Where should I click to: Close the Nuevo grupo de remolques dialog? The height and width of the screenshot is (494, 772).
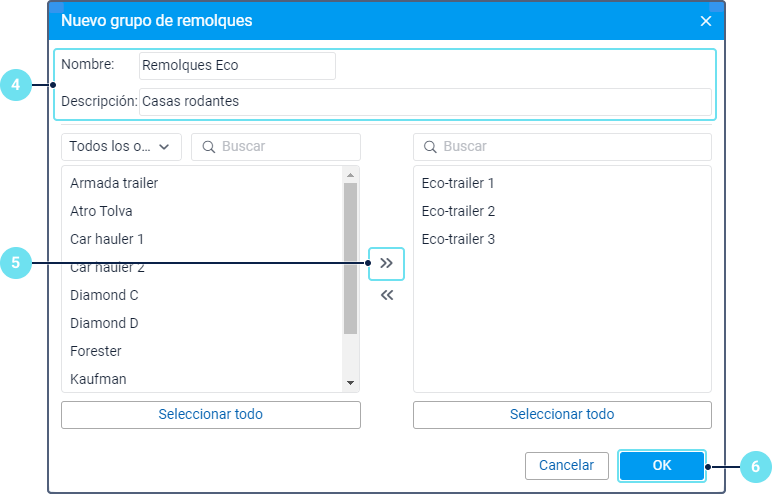[x=706, y=21]
